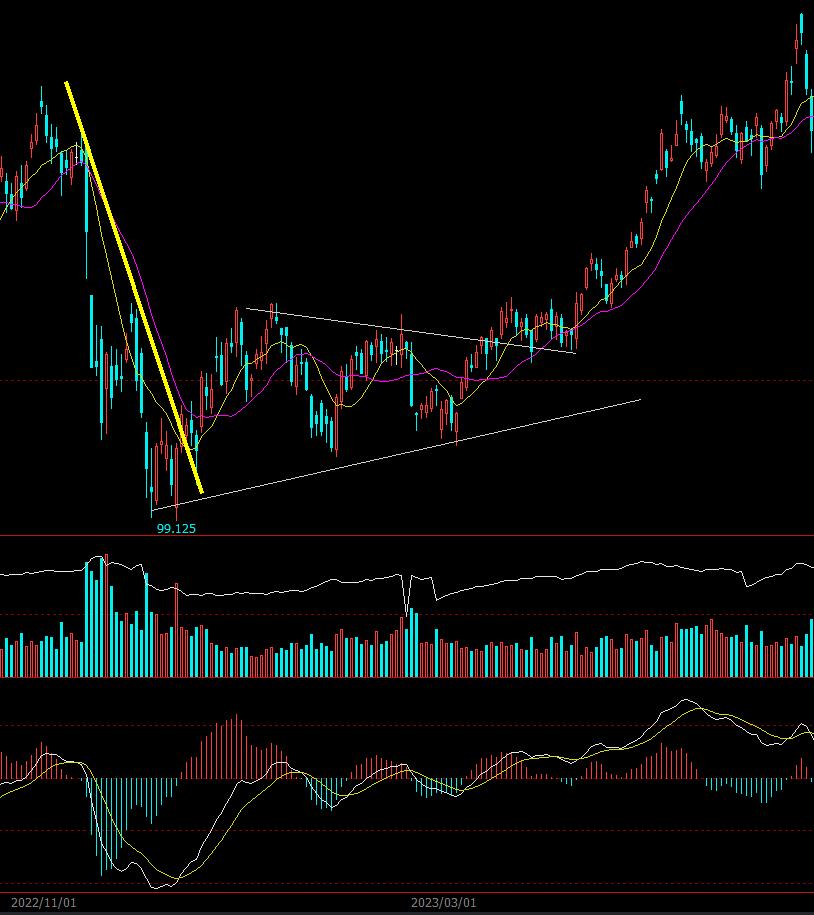Click the 2022/11/01 date label

[x=39, y=903]
